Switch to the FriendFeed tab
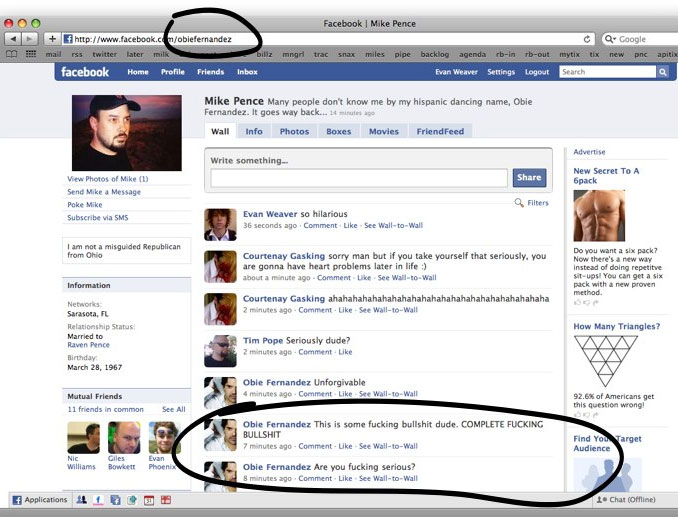 pos(440,131)
